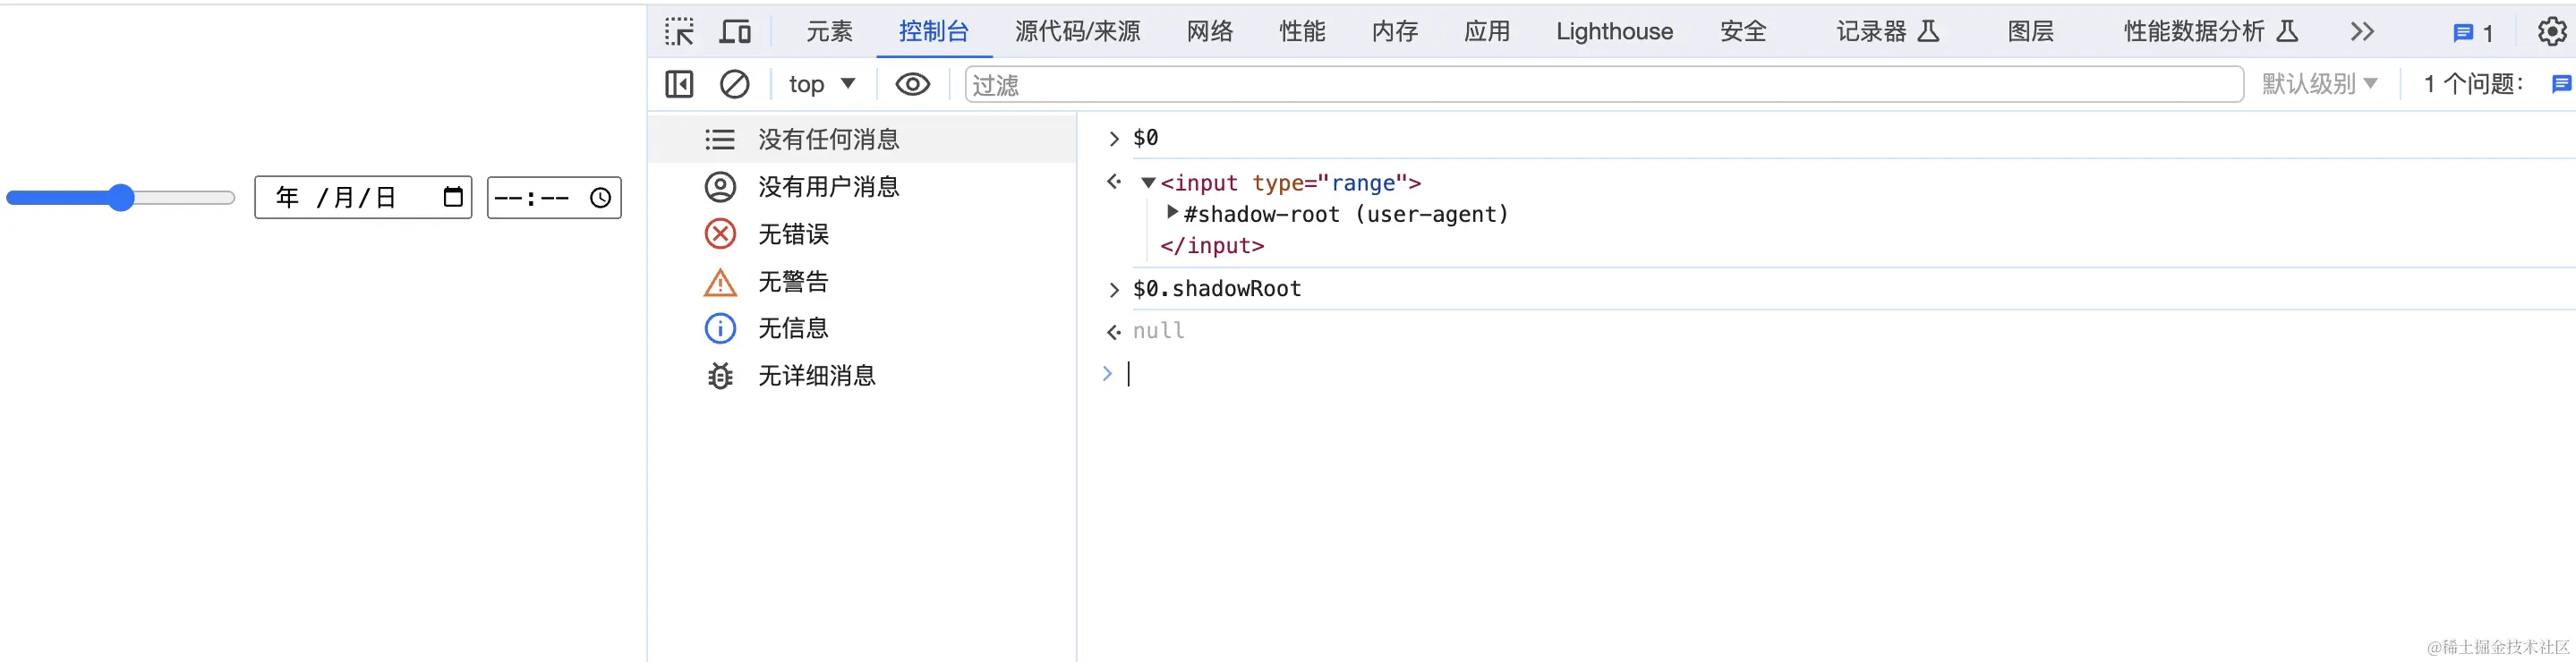Clear the console

pos(735,84)
